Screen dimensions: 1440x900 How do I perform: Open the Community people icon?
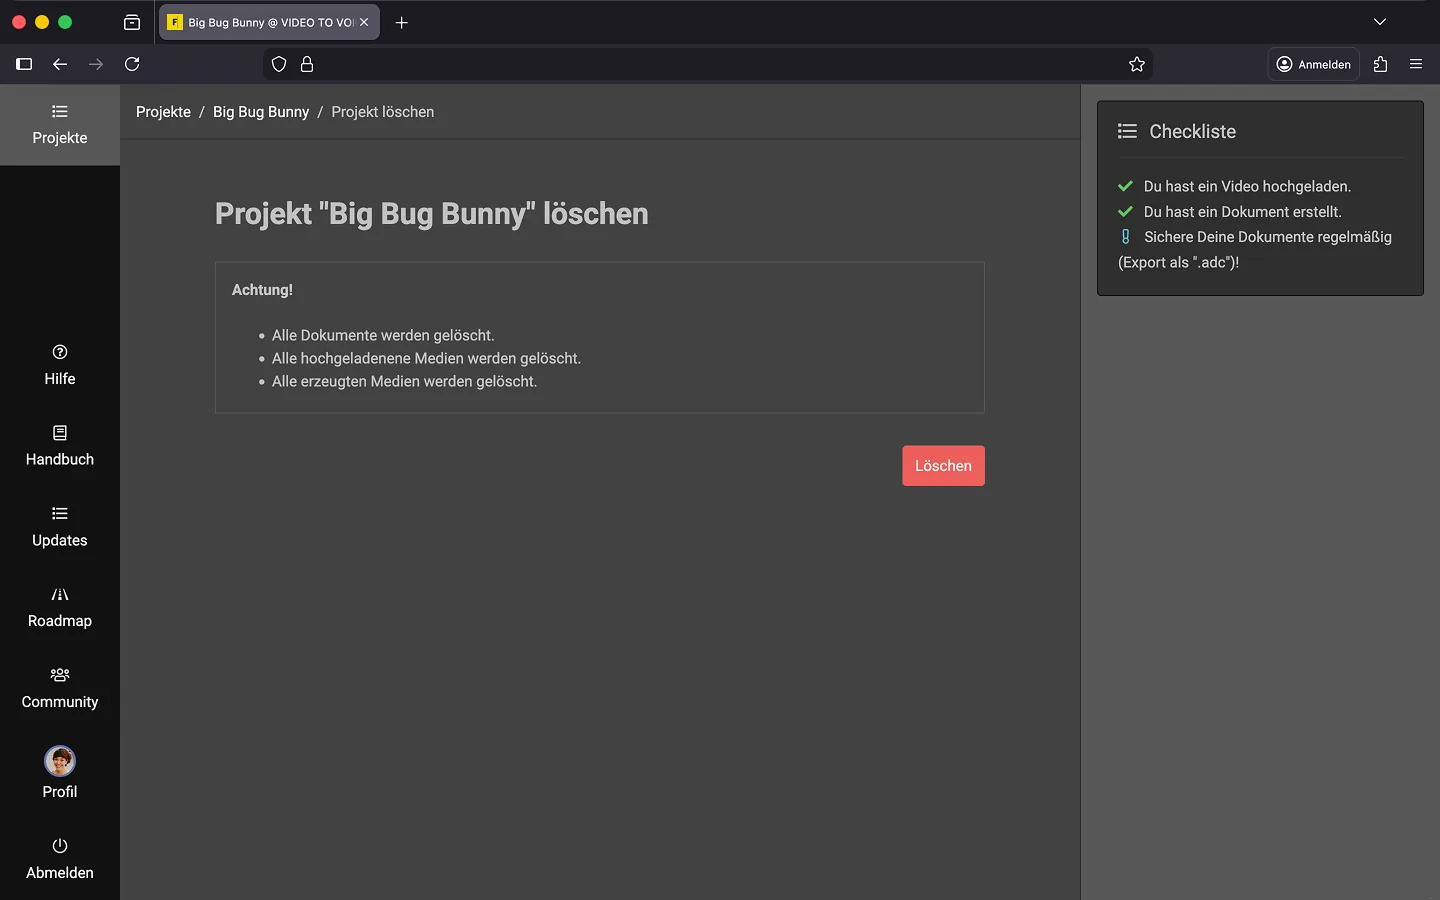[60, 675]
